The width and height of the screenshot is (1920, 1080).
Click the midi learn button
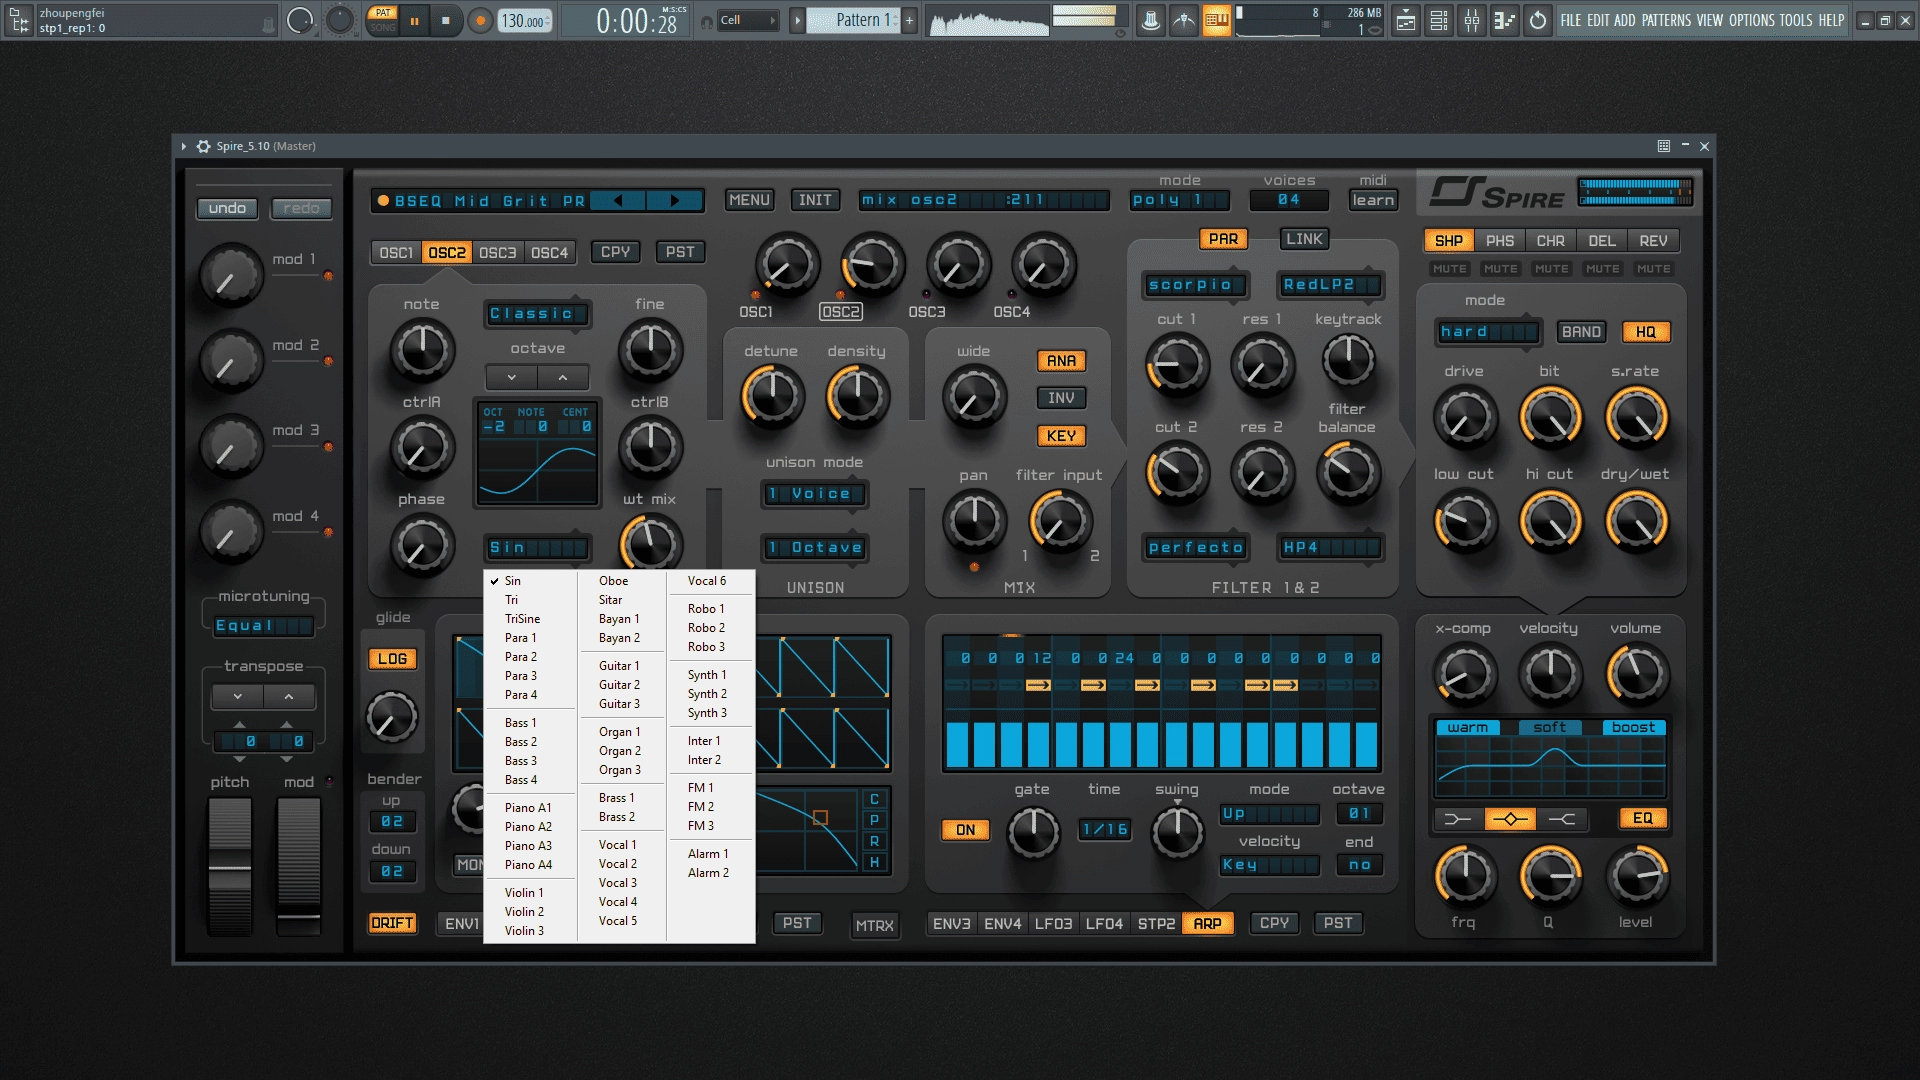pos(1373,200)
